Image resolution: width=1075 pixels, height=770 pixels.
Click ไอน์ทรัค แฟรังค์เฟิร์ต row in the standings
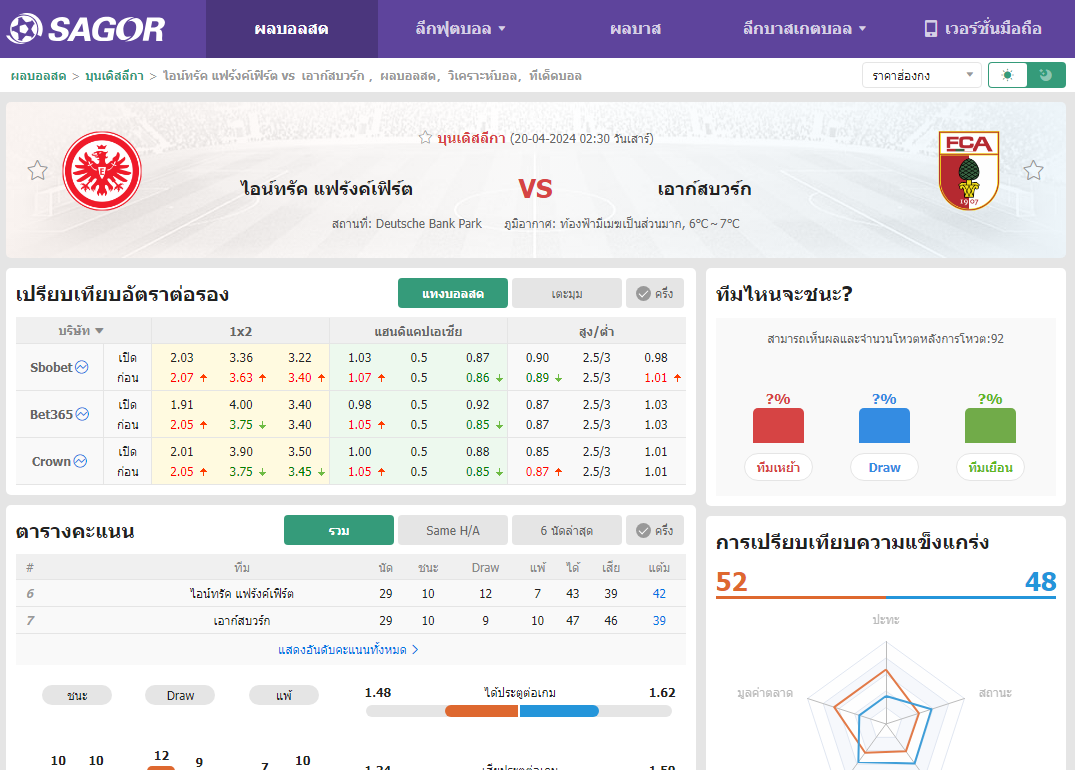click(350, 593)
